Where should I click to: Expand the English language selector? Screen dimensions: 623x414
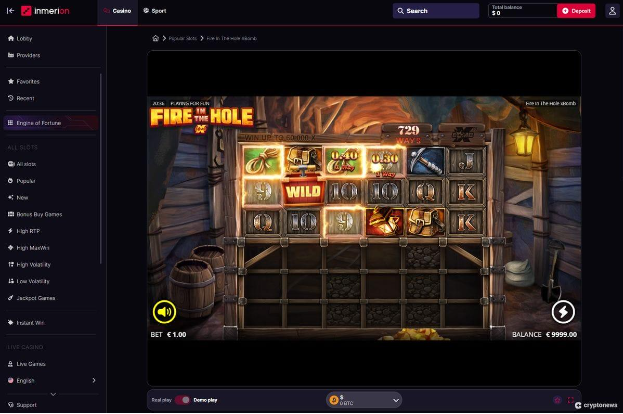[x=52, y=381]
